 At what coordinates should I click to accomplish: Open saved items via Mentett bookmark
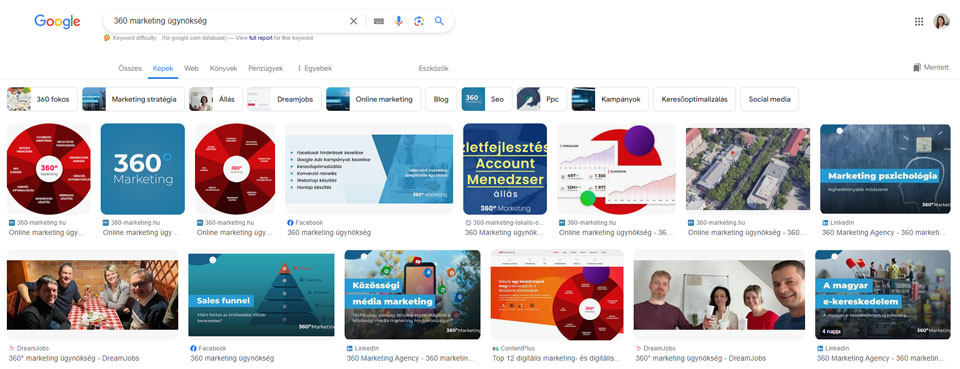(x=931, y=67)
